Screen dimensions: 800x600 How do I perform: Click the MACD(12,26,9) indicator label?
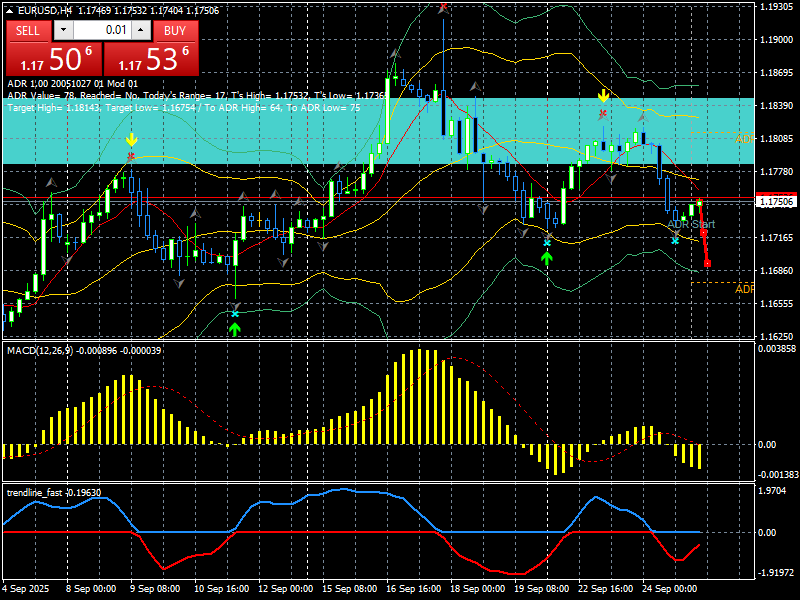pos(40,351)
